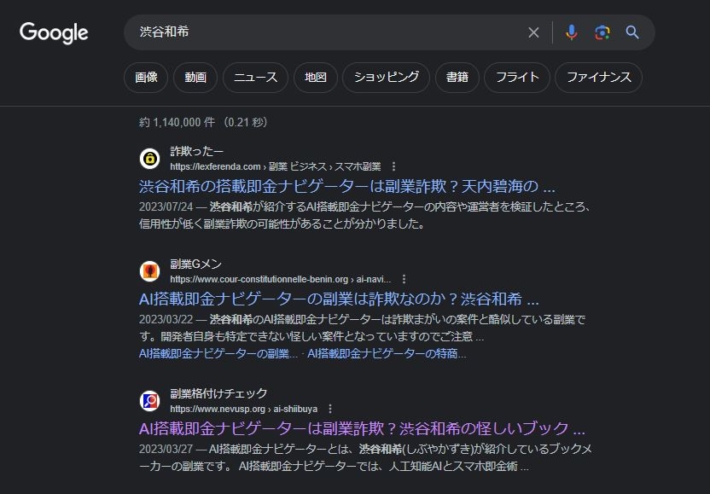Switch to the 画像 filter tab
Viewport: 710px width, 494px height.
[146, 77]
